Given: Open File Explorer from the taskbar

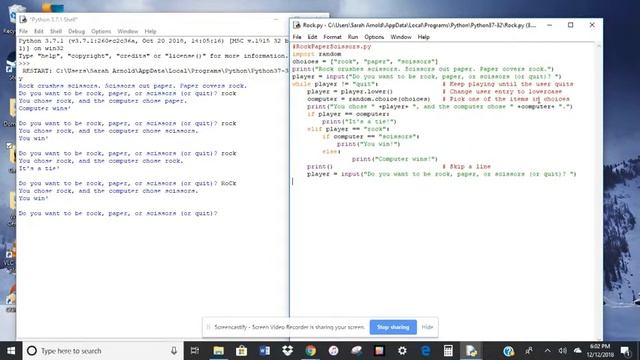Looking at the screenshot, I should tap(218, 351).
